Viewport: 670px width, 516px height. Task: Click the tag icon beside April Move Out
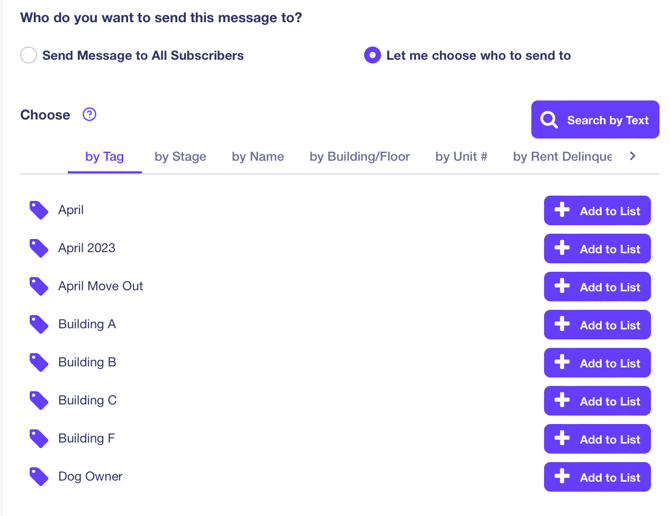coord(39,286)
